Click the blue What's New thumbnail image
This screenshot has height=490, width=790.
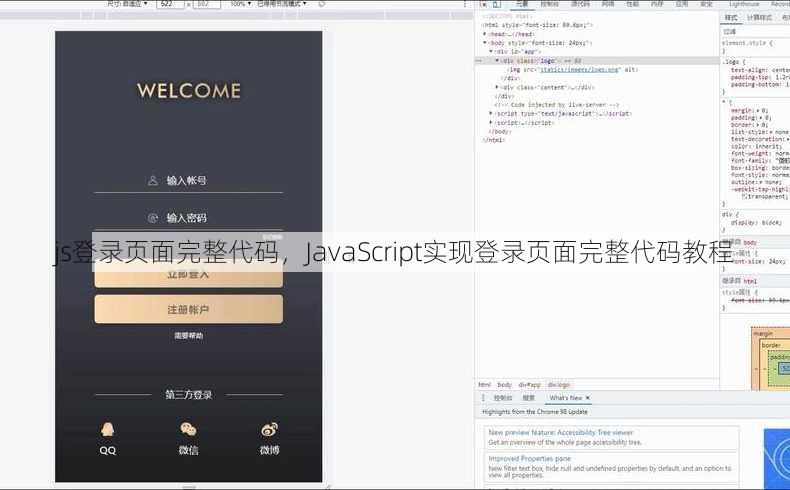[x=776, y=458]
